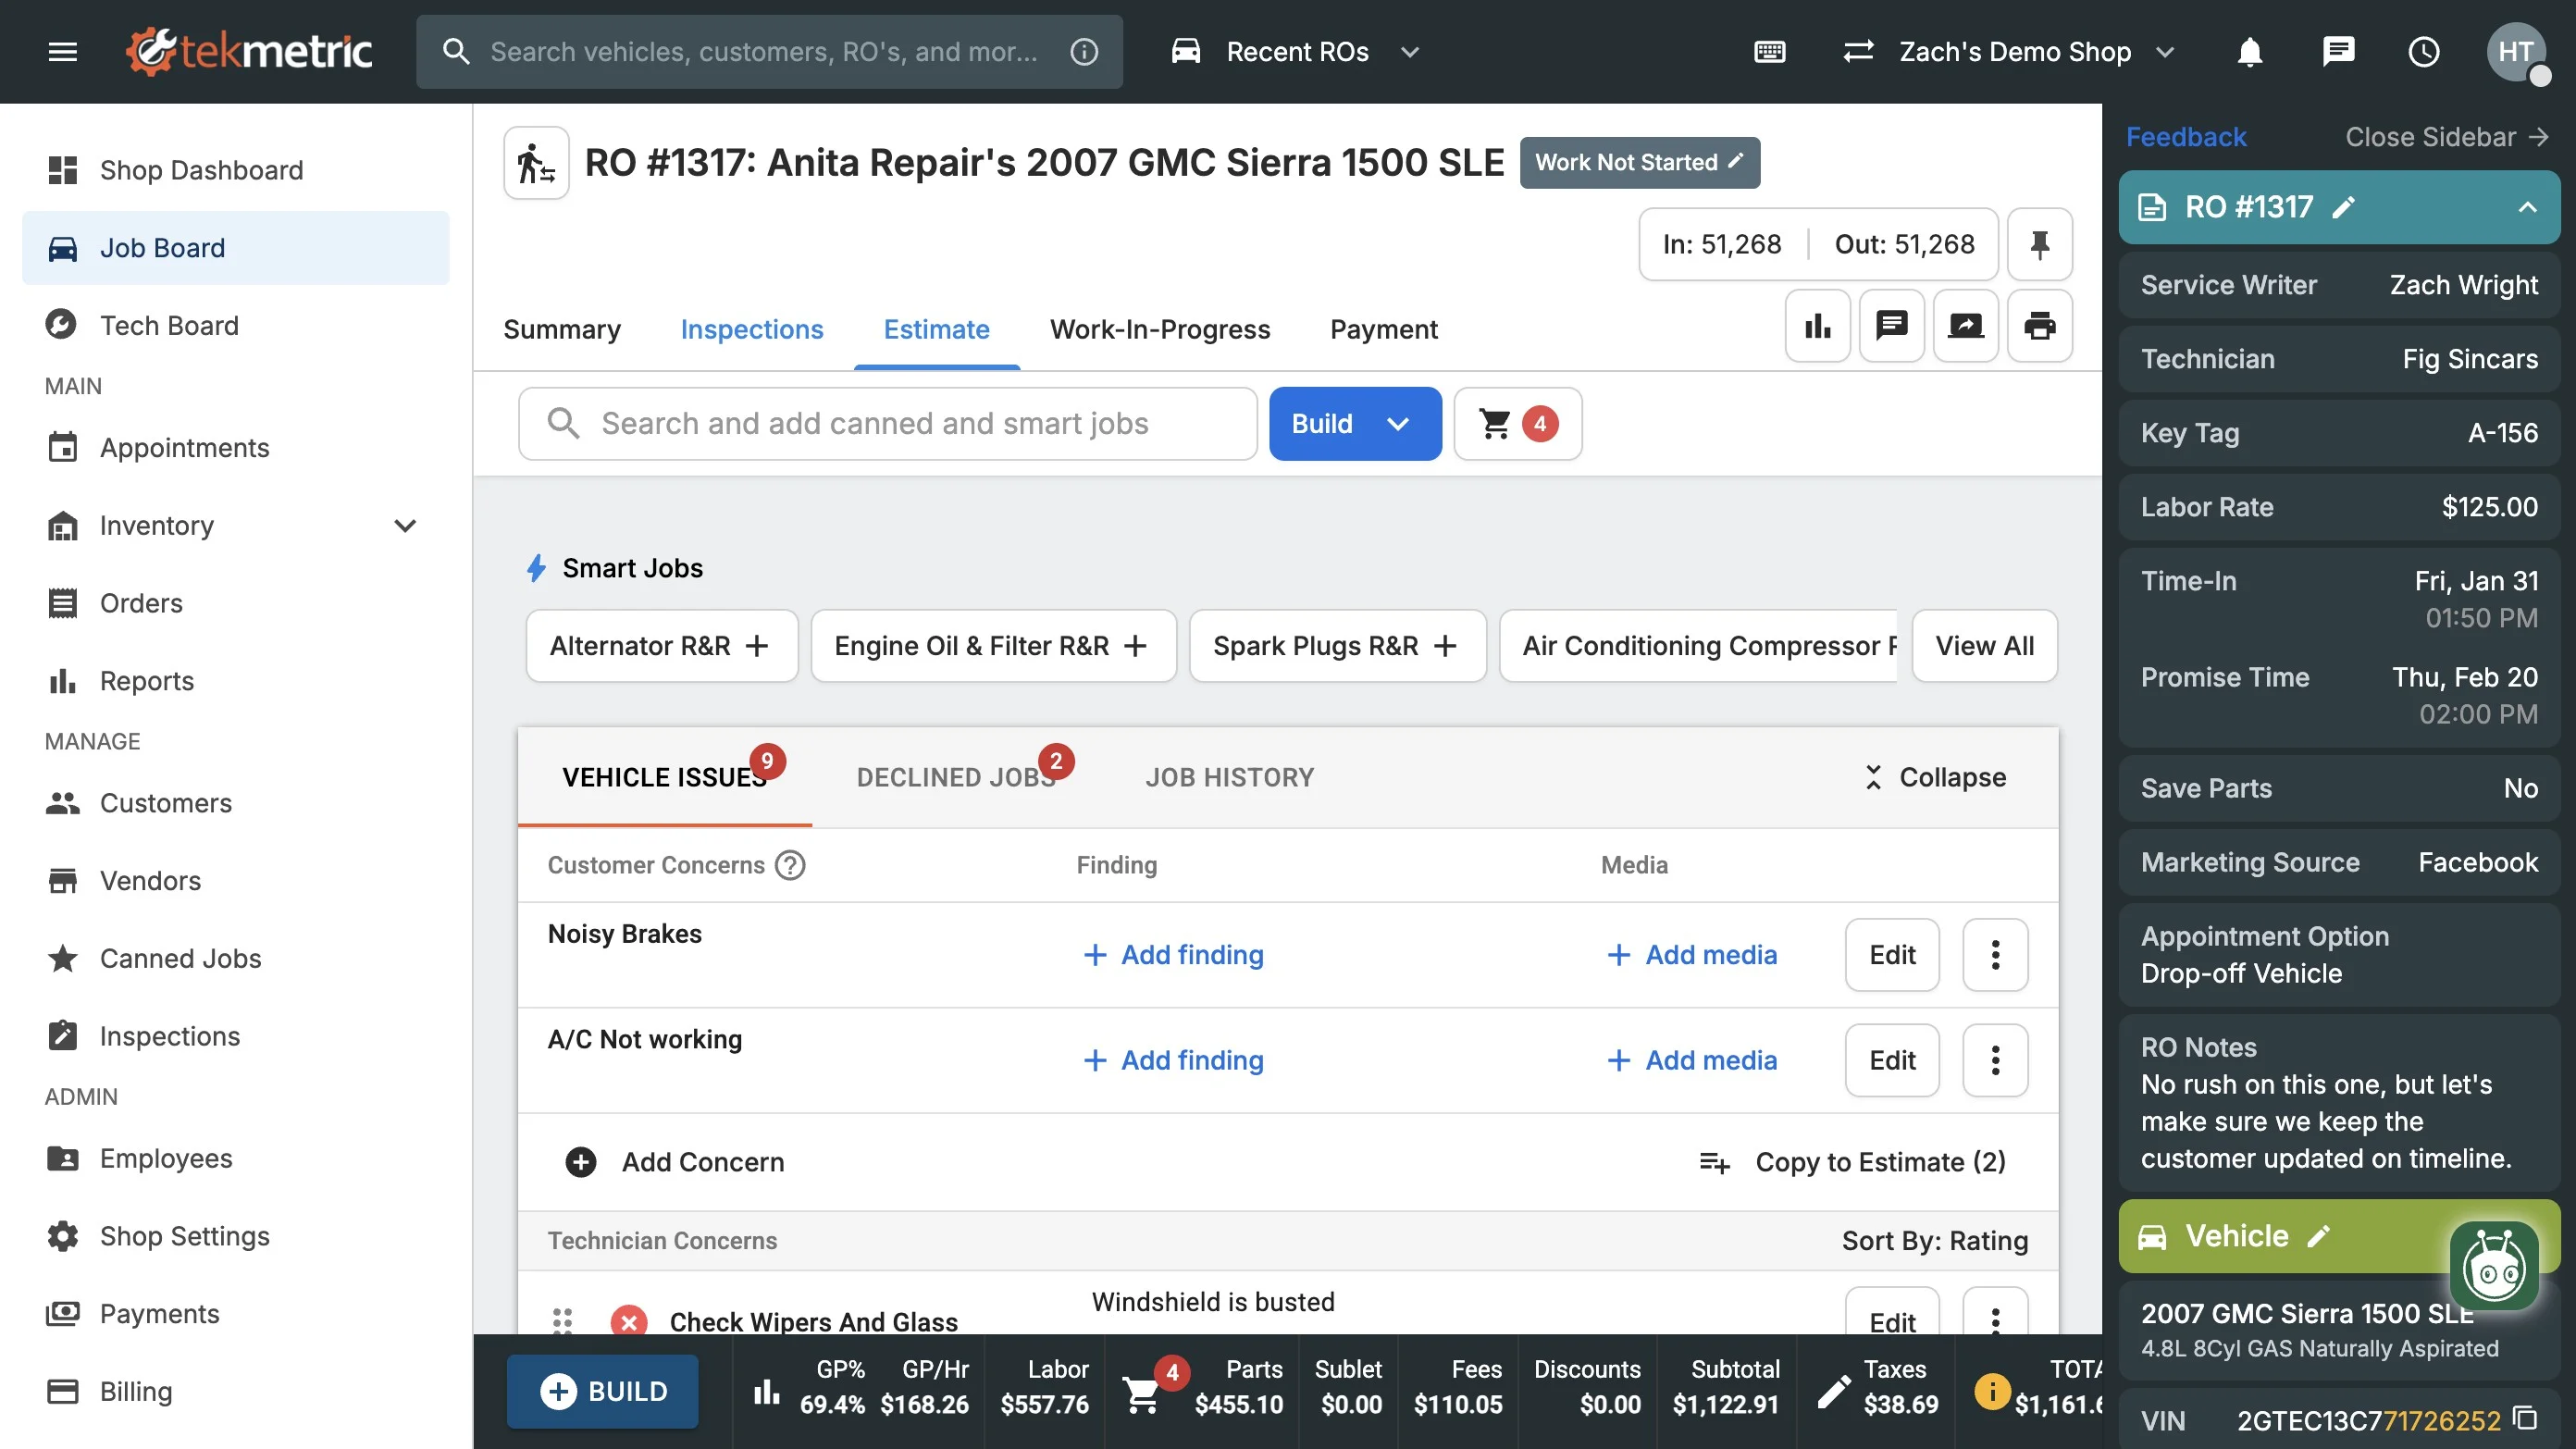Open the Recent ROs dropdown

1296,52
